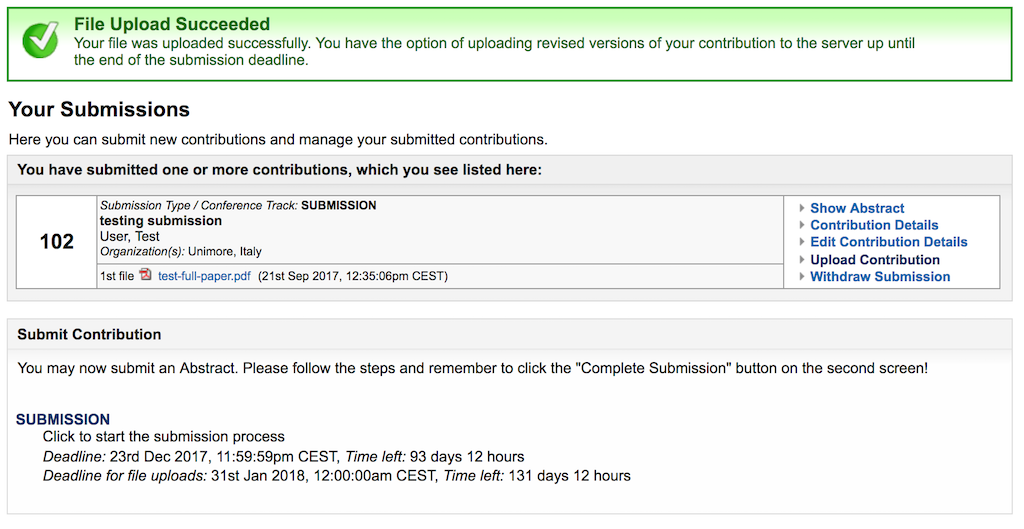This screenshot has width=1024, height=529.
Task: Edit Contribution Details of submission 102
Action: point(889,242)
